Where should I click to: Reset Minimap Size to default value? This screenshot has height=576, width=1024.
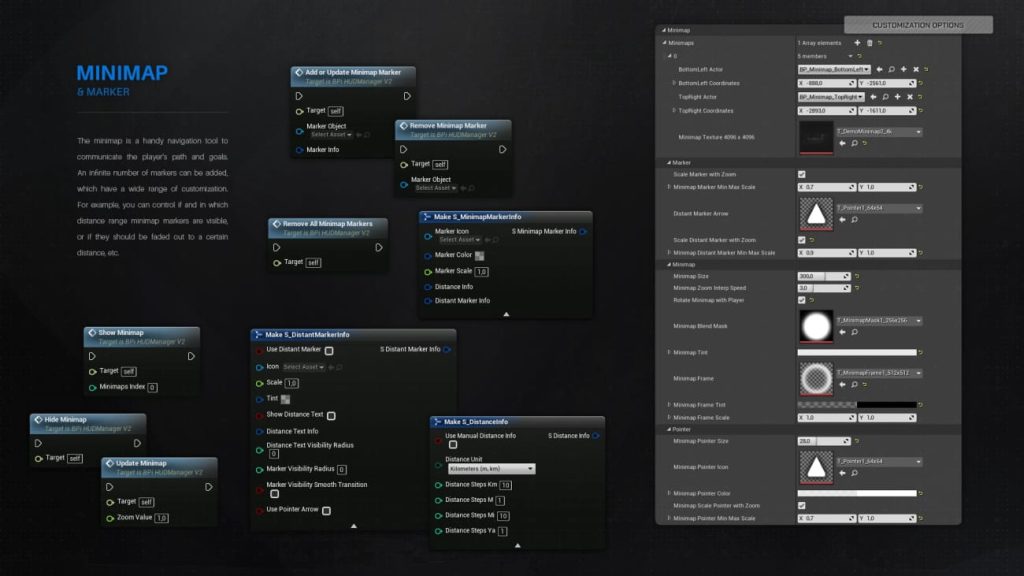click(x=857, y=276)
